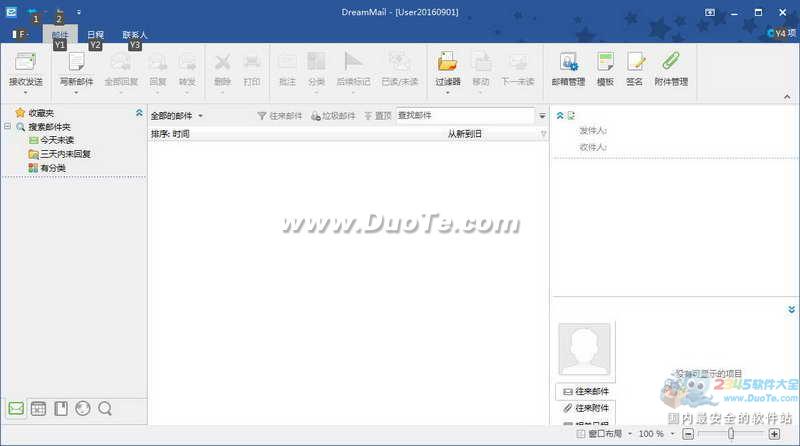Viewport: 800px width, 446px height.
Task: Open the globe icon in bottom navigation
Action: [x=83, y=408]
